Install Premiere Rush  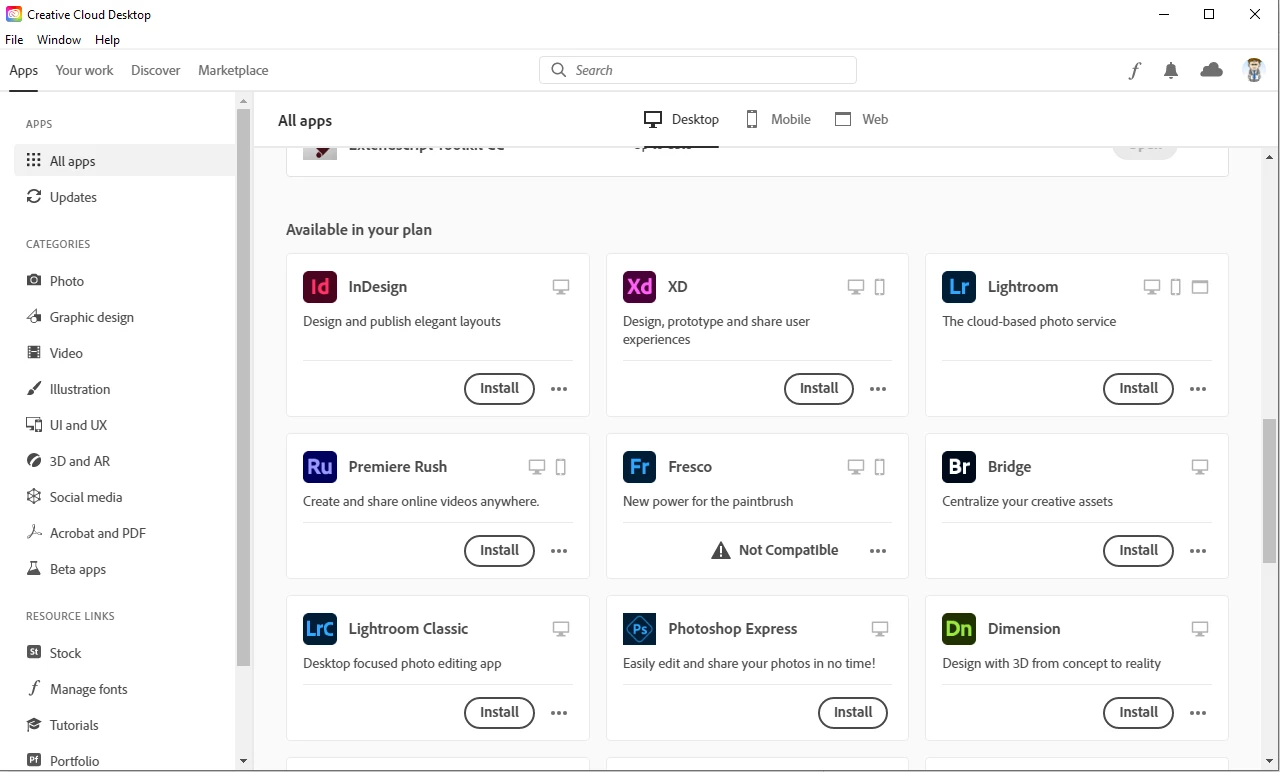499,550
